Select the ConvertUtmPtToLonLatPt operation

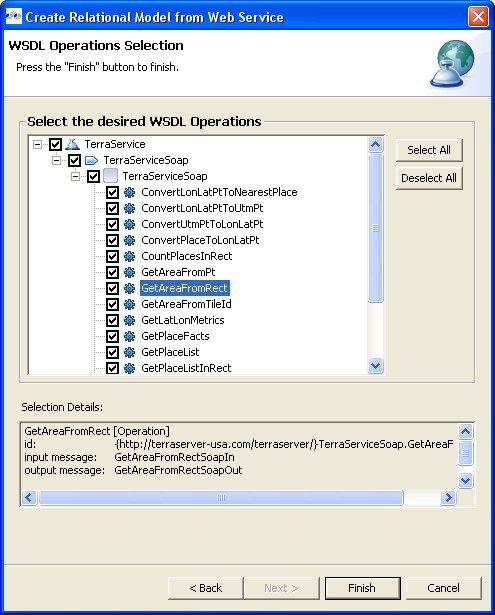coord(202,224)
